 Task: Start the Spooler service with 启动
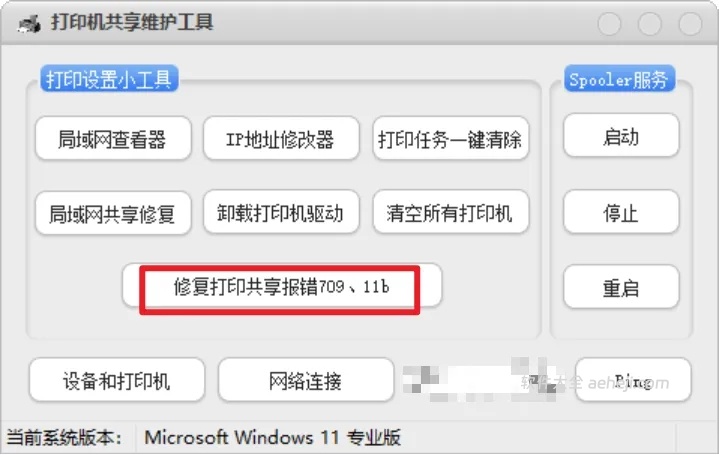pyautogui.click(x=621, y=136)
